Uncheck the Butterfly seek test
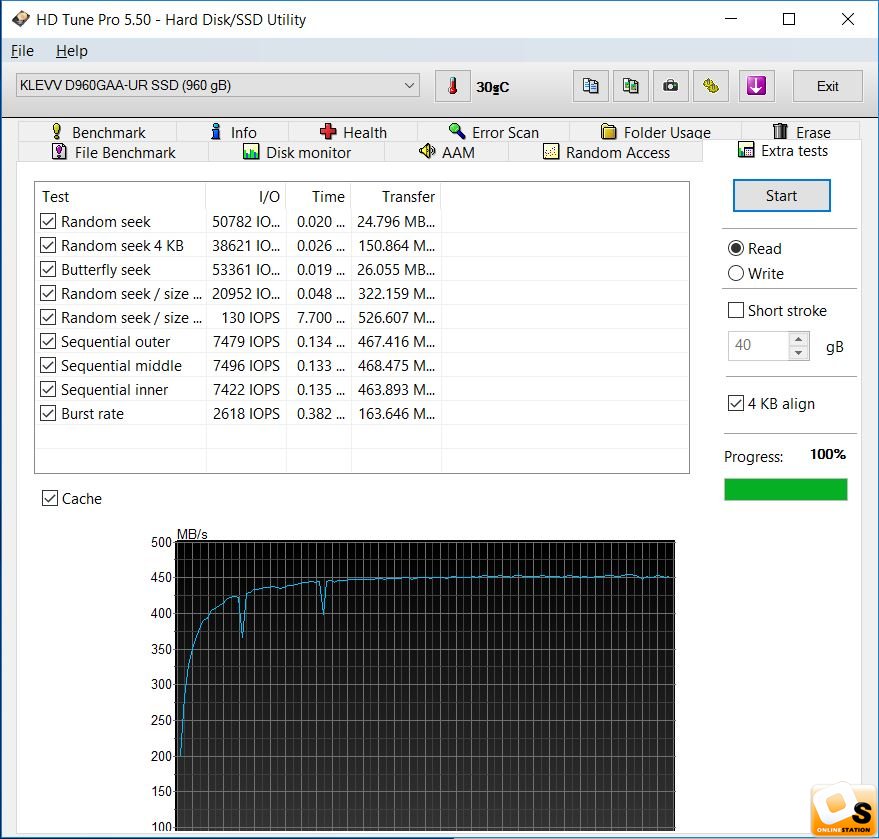The image size is (879, 839). pos(48,270)
